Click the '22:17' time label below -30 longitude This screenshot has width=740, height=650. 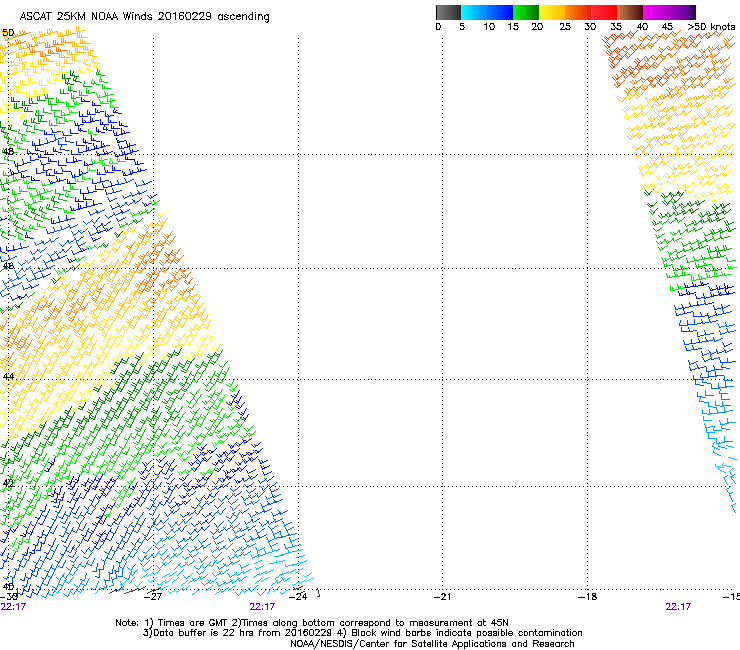pos(13,607)
